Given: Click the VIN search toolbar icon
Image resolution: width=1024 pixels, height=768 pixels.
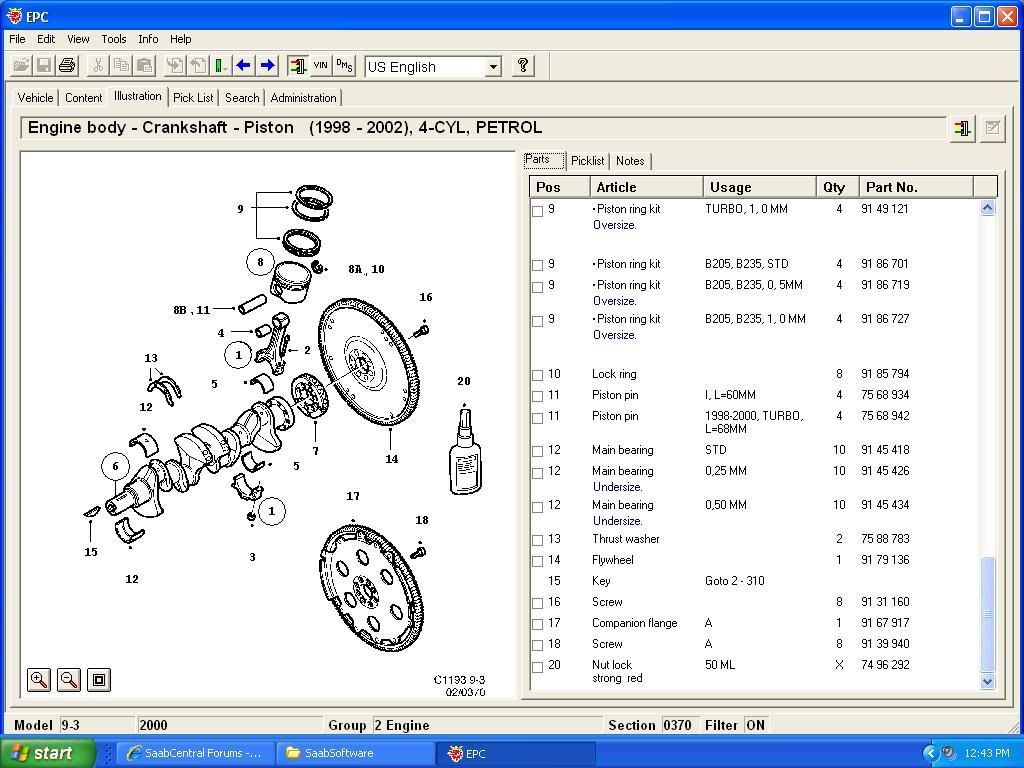Looking at the screenshot, I should (321, 66).
